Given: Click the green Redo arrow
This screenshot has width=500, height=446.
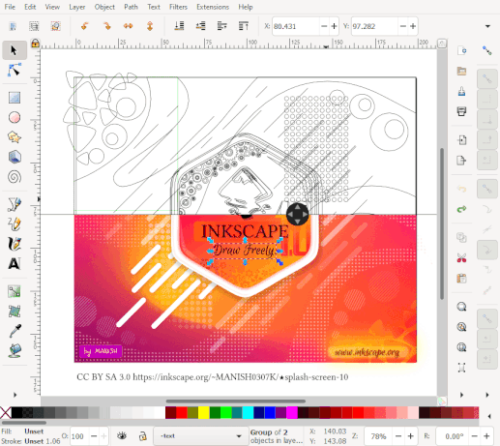Looking at the screenshot, I should pos(462,209).
